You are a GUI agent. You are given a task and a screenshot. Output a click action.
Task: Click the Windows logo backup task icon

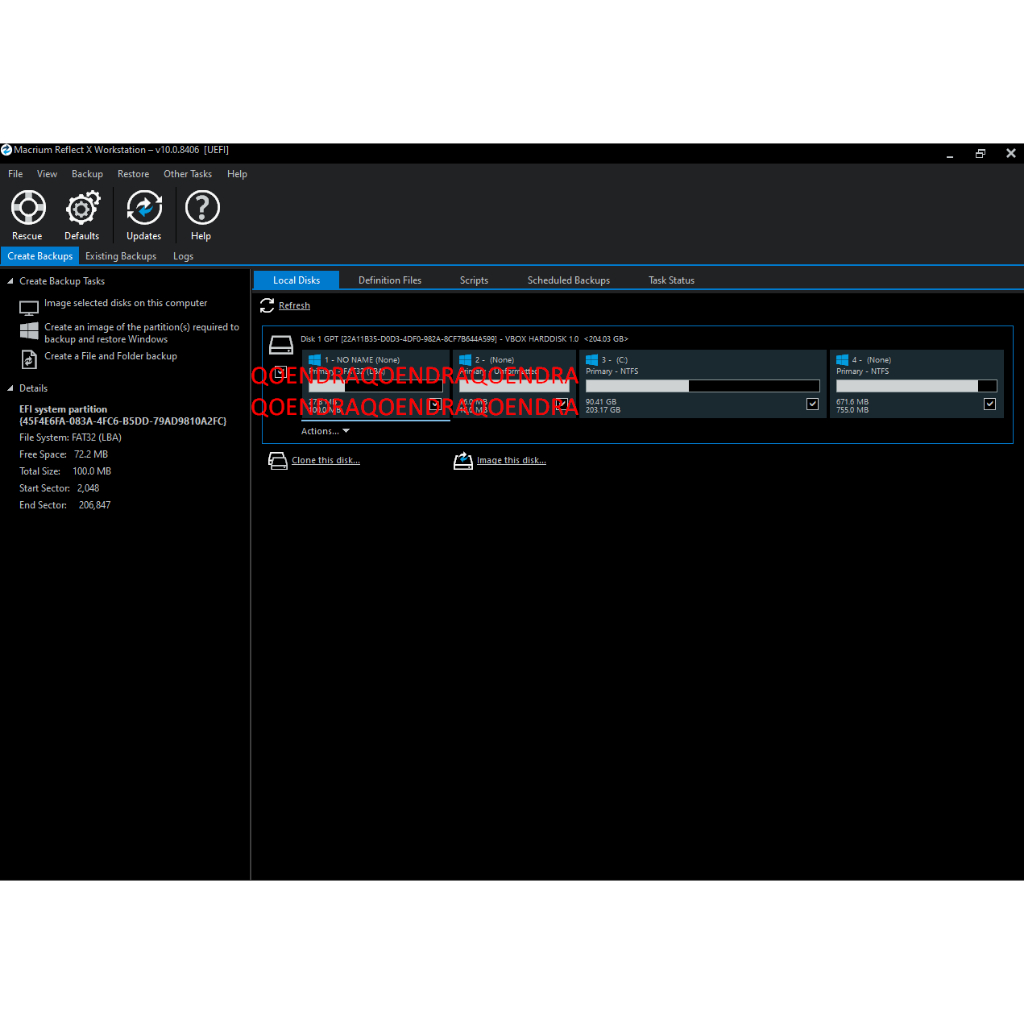(x=29, y=331)
